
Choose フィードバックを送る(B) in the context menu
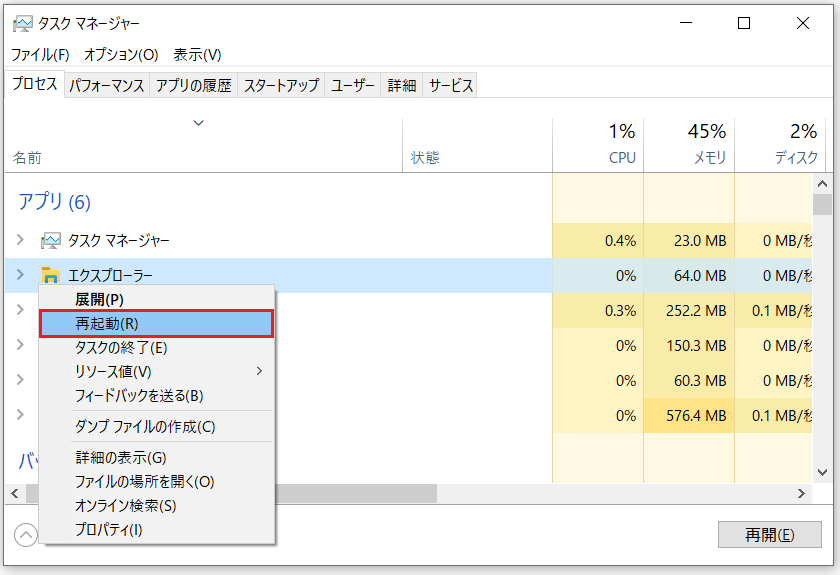[157, 395]
